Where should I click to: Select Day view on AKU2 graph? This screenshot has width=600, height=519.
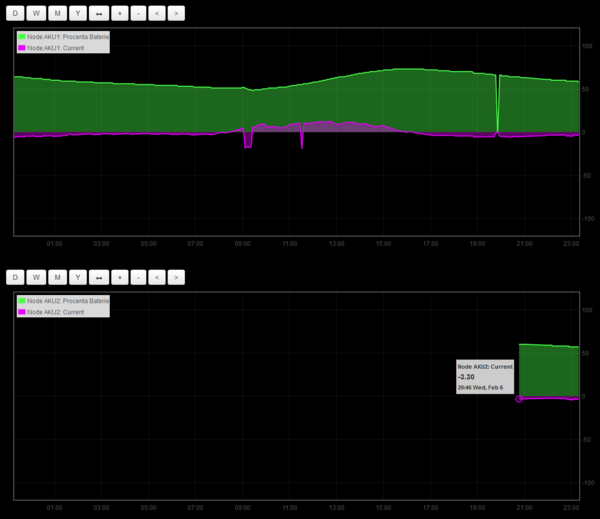click(15, 277)
